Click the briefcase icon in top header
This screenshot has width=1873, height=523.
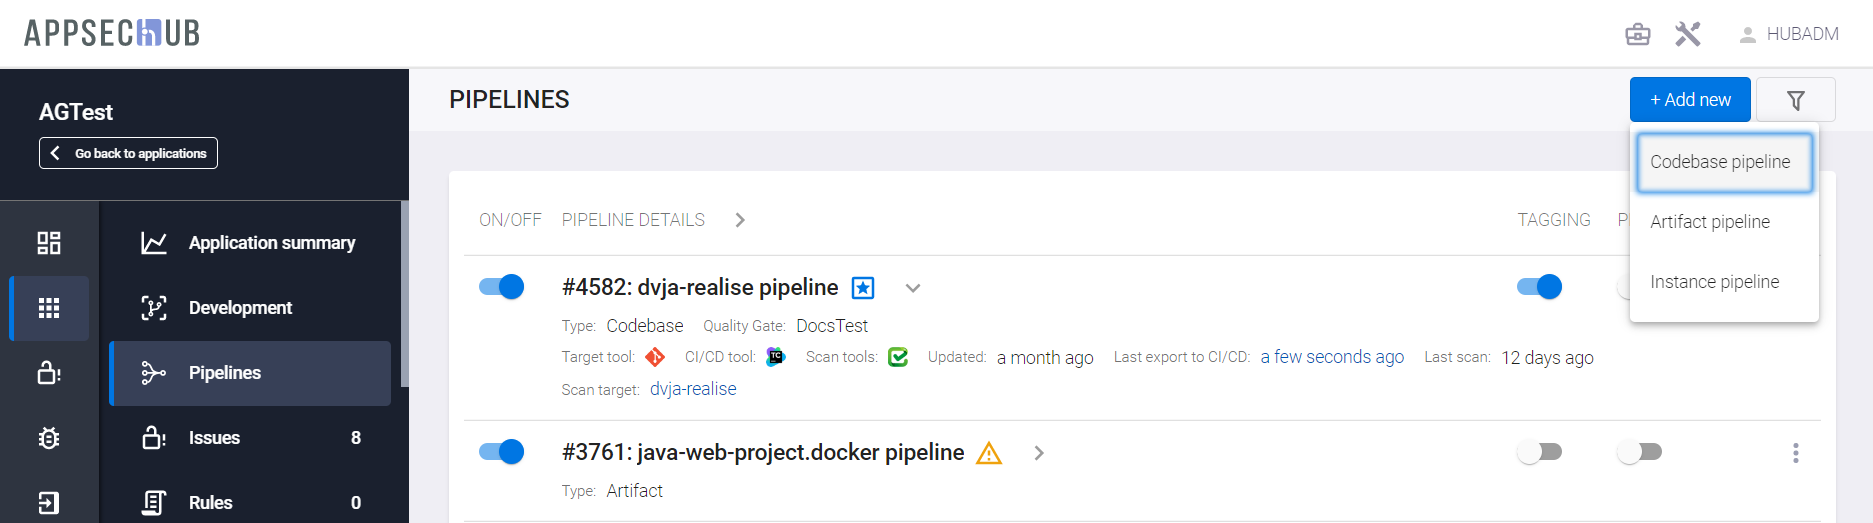pyautogui.click(x=1637, y=34)
